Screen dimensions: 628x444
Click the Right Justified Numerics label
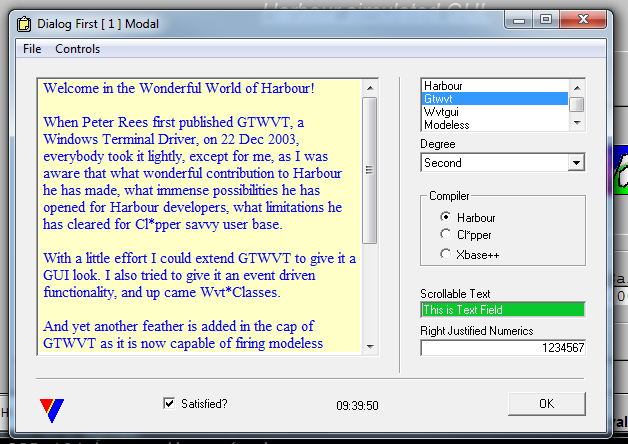point(477,331)
